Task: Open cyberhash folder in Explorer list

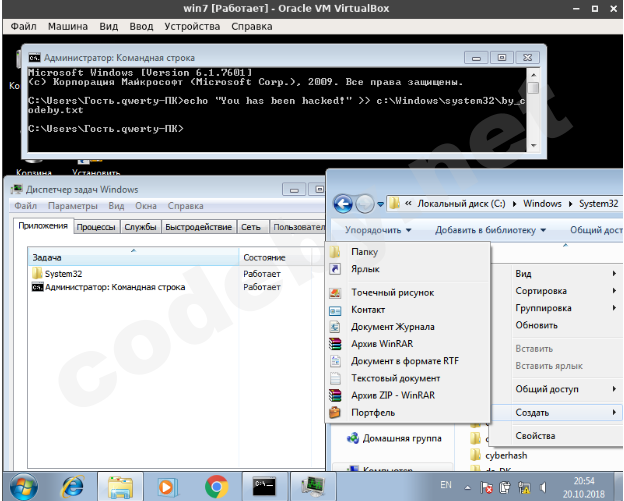Action: tap(499, 455)
